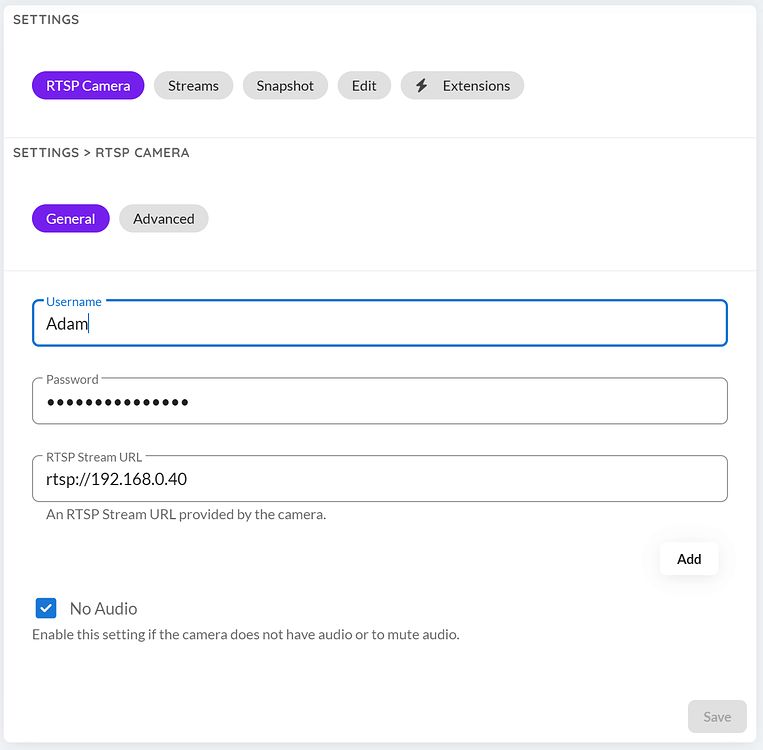The height and width of the screenshot is (750, 763).
Task: Click the RTSP Stream URL helper text
Action: [186, 514]
